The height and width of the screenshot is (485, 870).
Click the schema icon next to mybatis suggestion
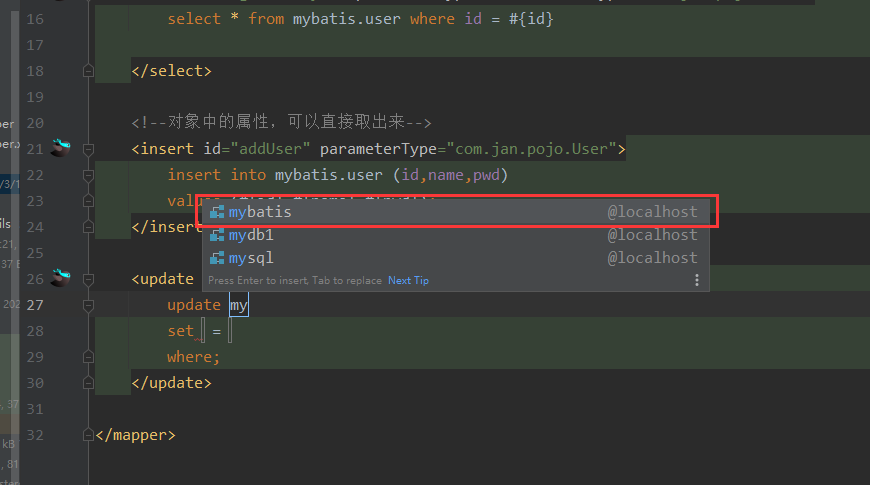pyautogui.click(x=217, y=213)
